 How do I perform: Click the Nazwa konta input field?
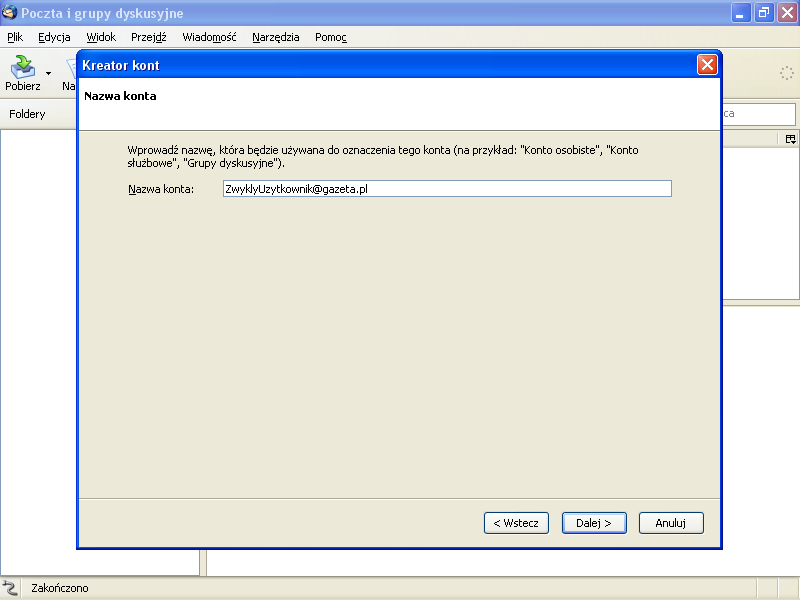coord(447,189)
